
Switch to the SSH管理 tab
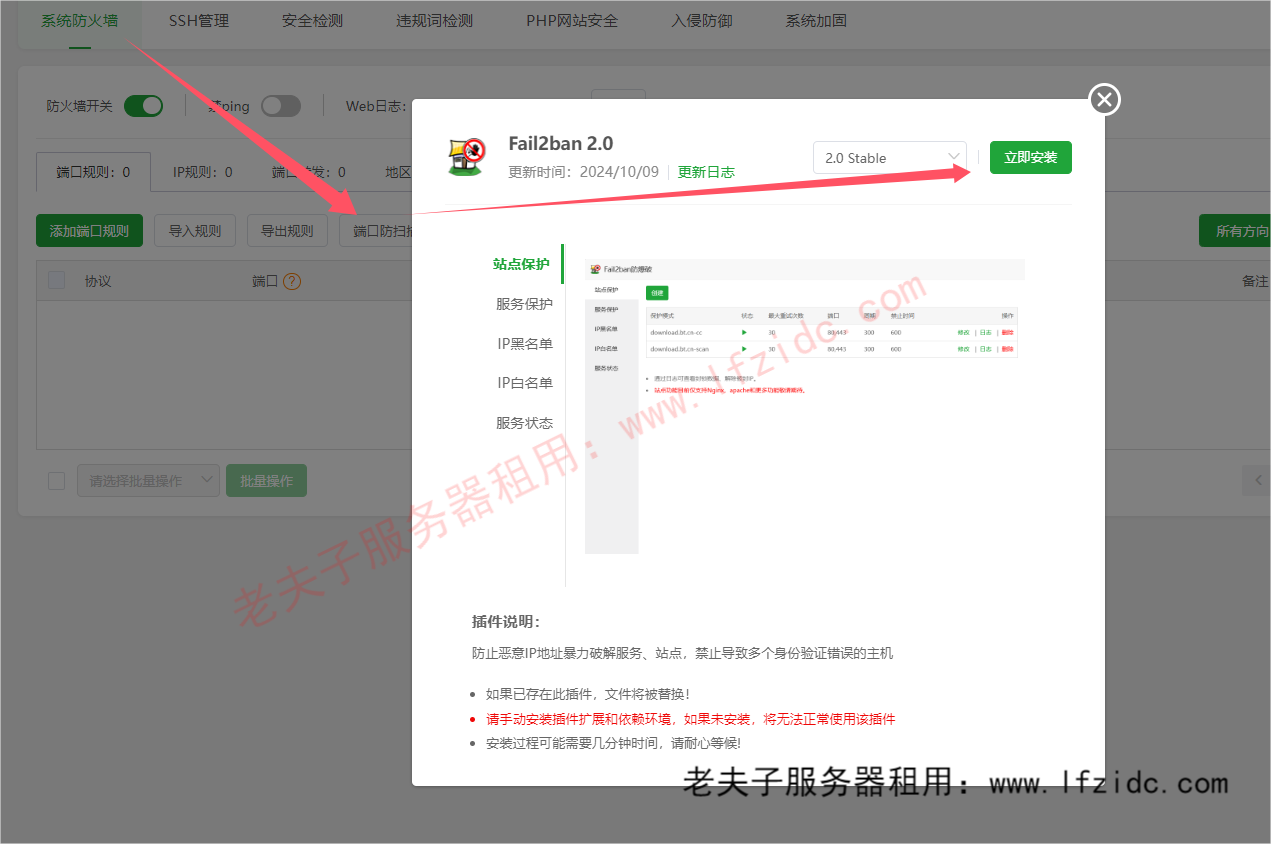pos(199,20)
